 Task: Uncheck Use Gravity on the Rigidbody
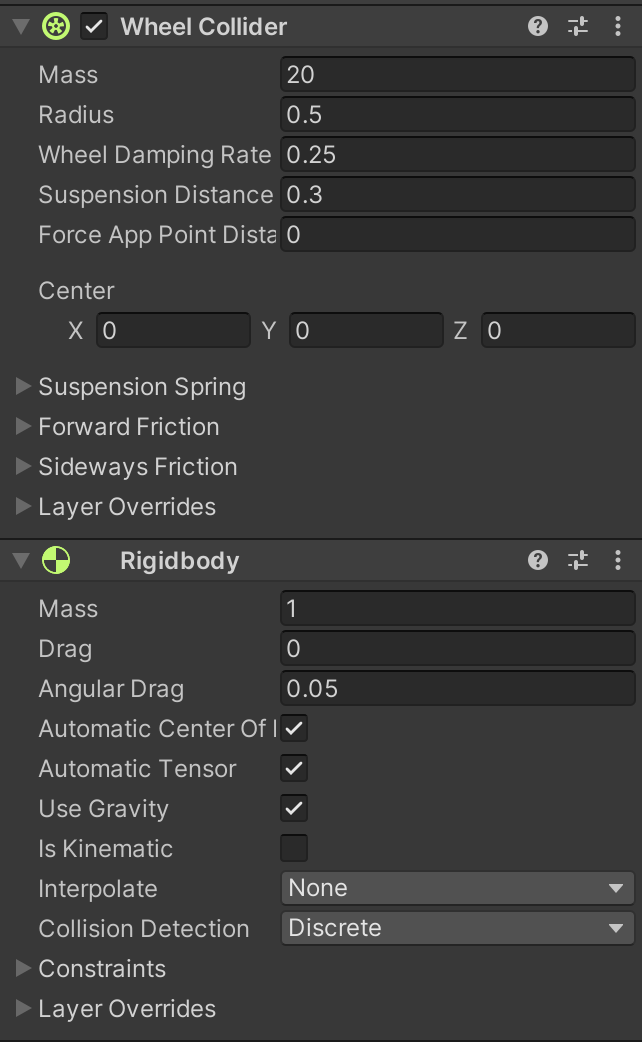pyautogui.click(x=293, y=808)
